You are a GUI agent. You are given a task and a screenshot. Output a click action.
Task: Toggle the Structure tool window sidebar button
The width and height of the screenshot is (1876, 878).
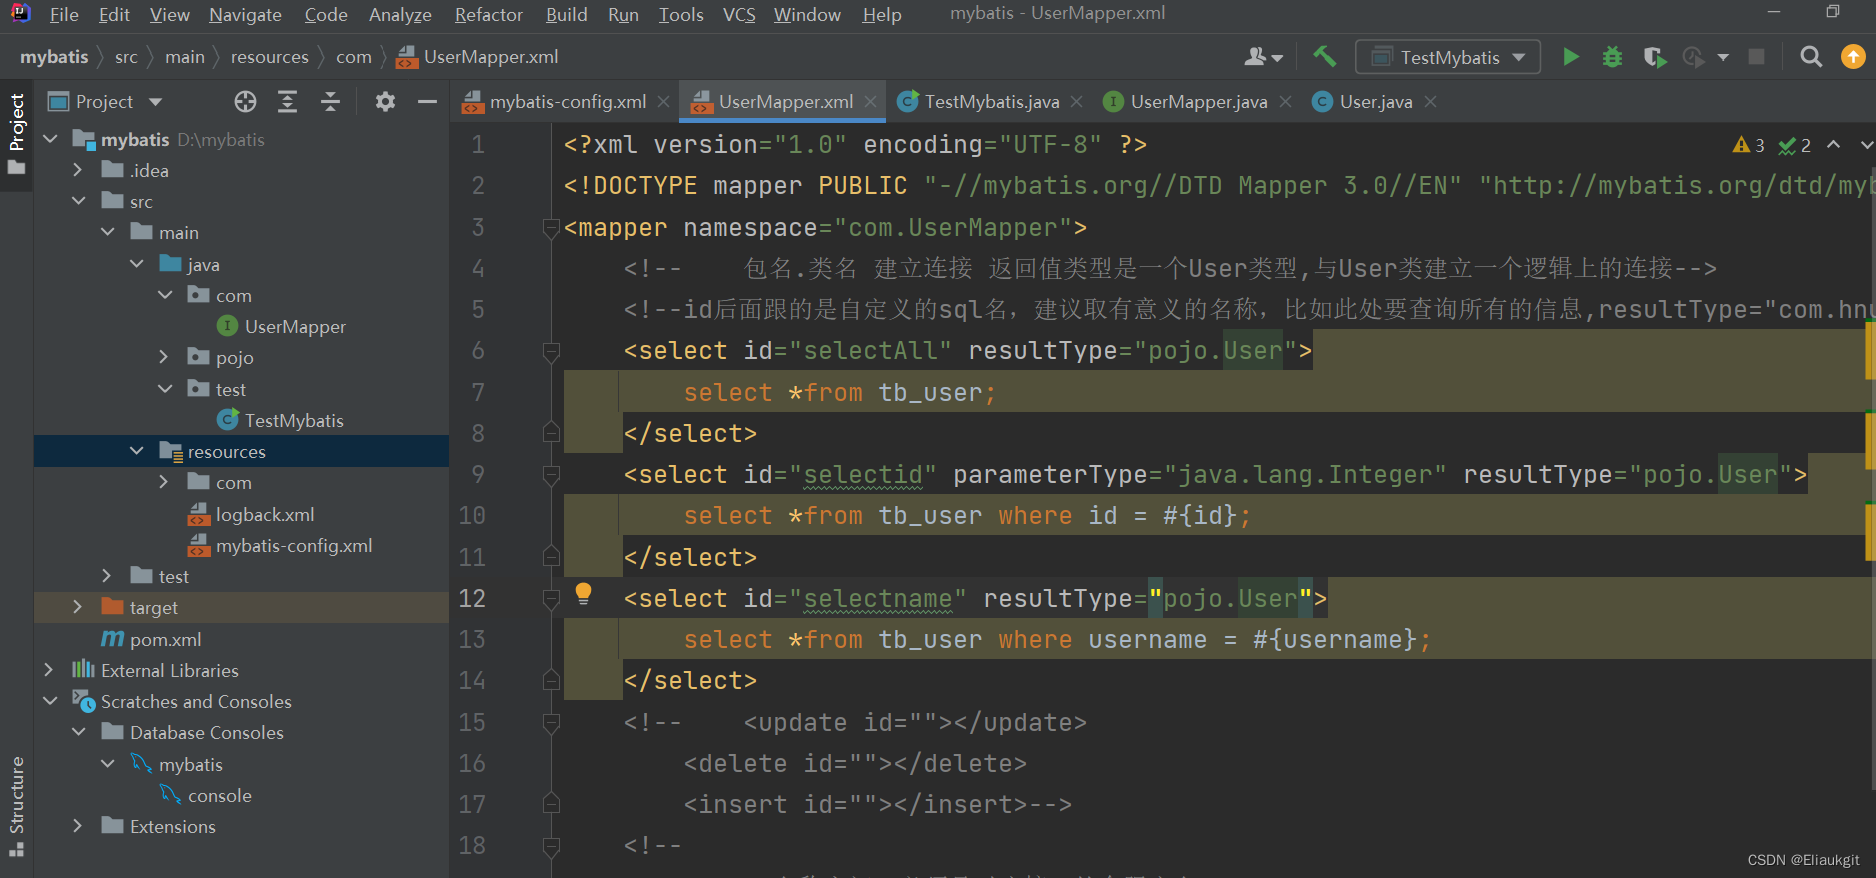click(16, 806)
